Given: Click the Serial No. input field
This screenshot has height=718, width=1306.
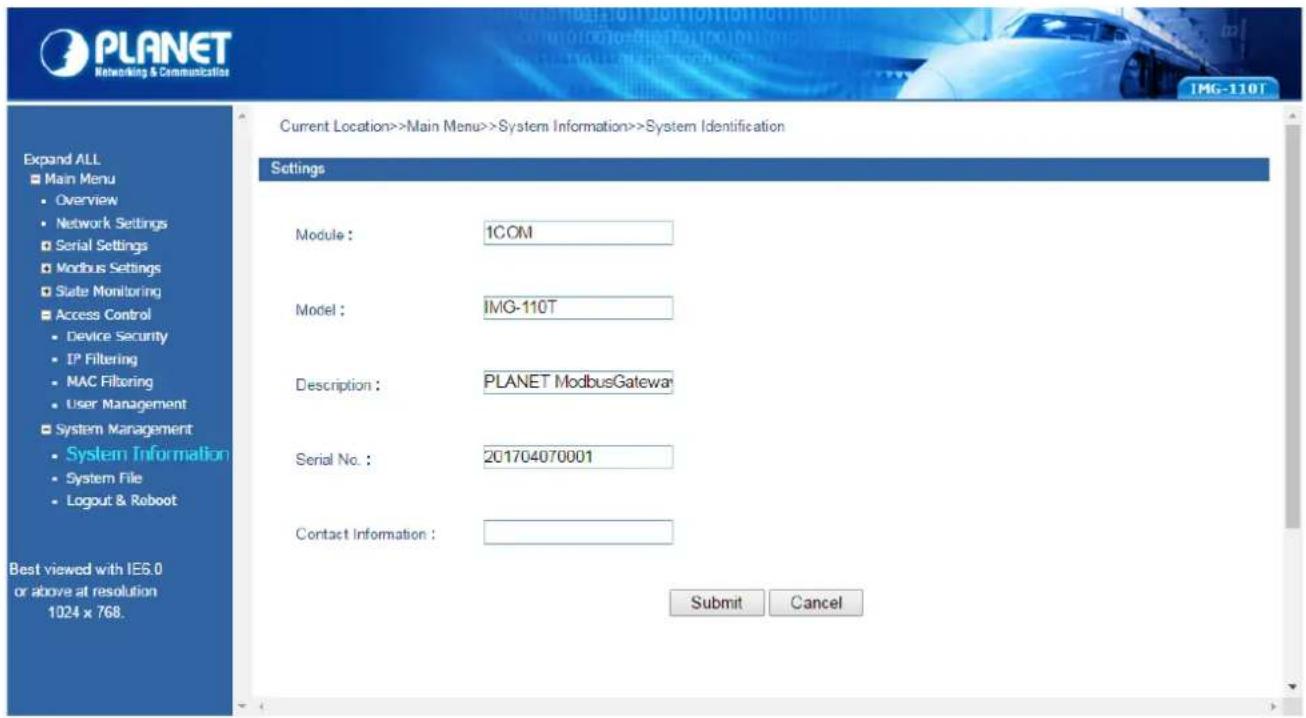Looking at the screenshot, I should (x=578, y=457).
